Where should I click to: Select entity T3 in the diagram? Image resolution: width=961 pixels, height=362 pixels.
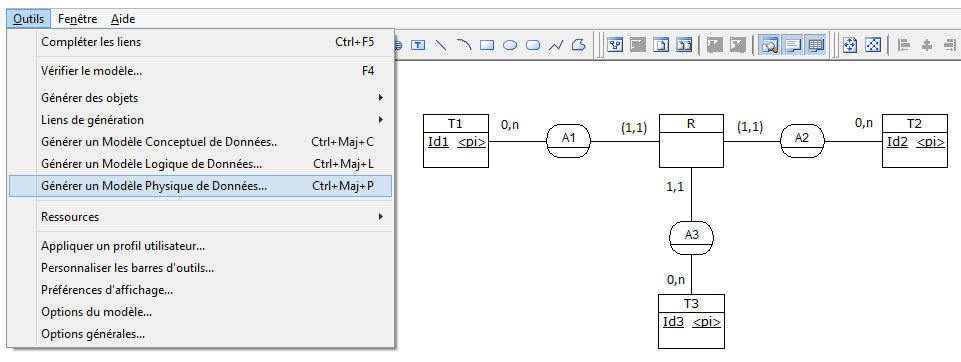(x=691, y=322)
